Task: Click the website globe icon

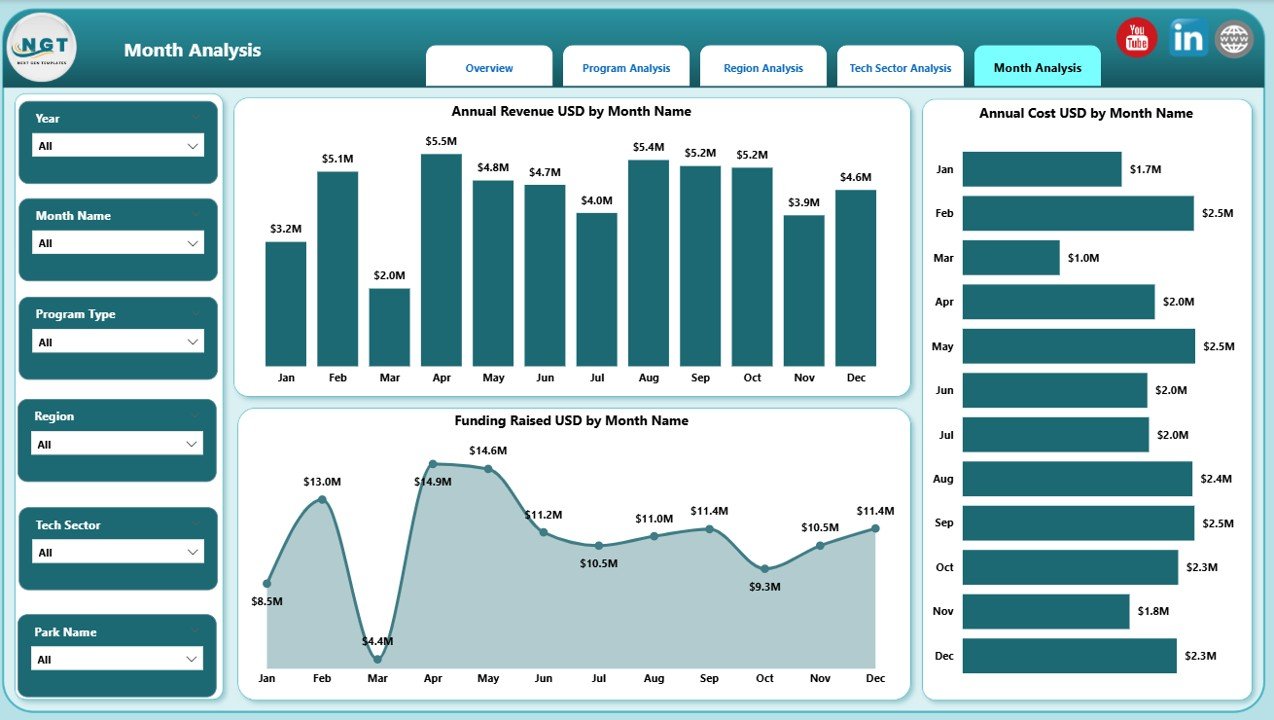Action: tap(1233, 37)
